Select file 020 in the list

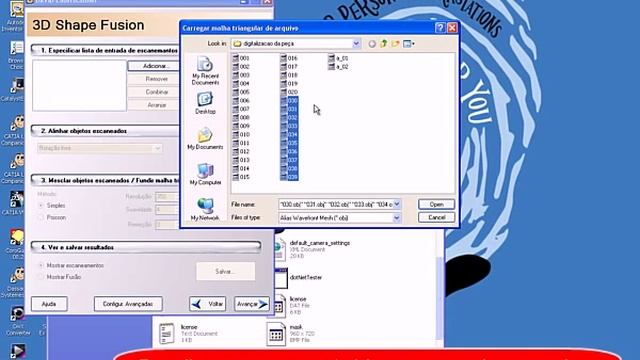289,92
